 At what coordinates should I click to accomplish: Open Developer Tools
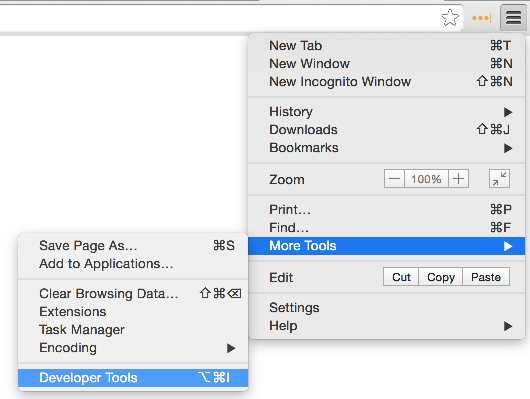[133, 378]
